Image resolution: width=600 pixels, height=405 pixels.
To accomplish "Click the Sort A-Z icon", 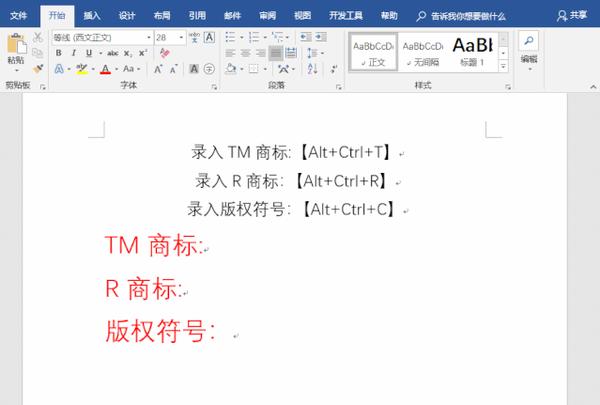I will (x=312, y=69).
